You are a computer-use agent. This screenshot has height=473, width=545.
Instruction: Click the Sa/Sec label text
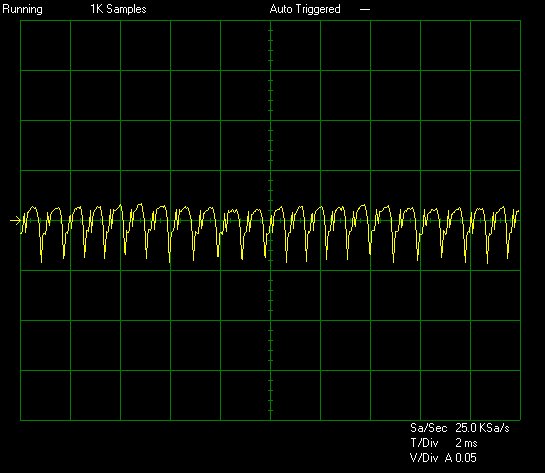coord(429,428)
